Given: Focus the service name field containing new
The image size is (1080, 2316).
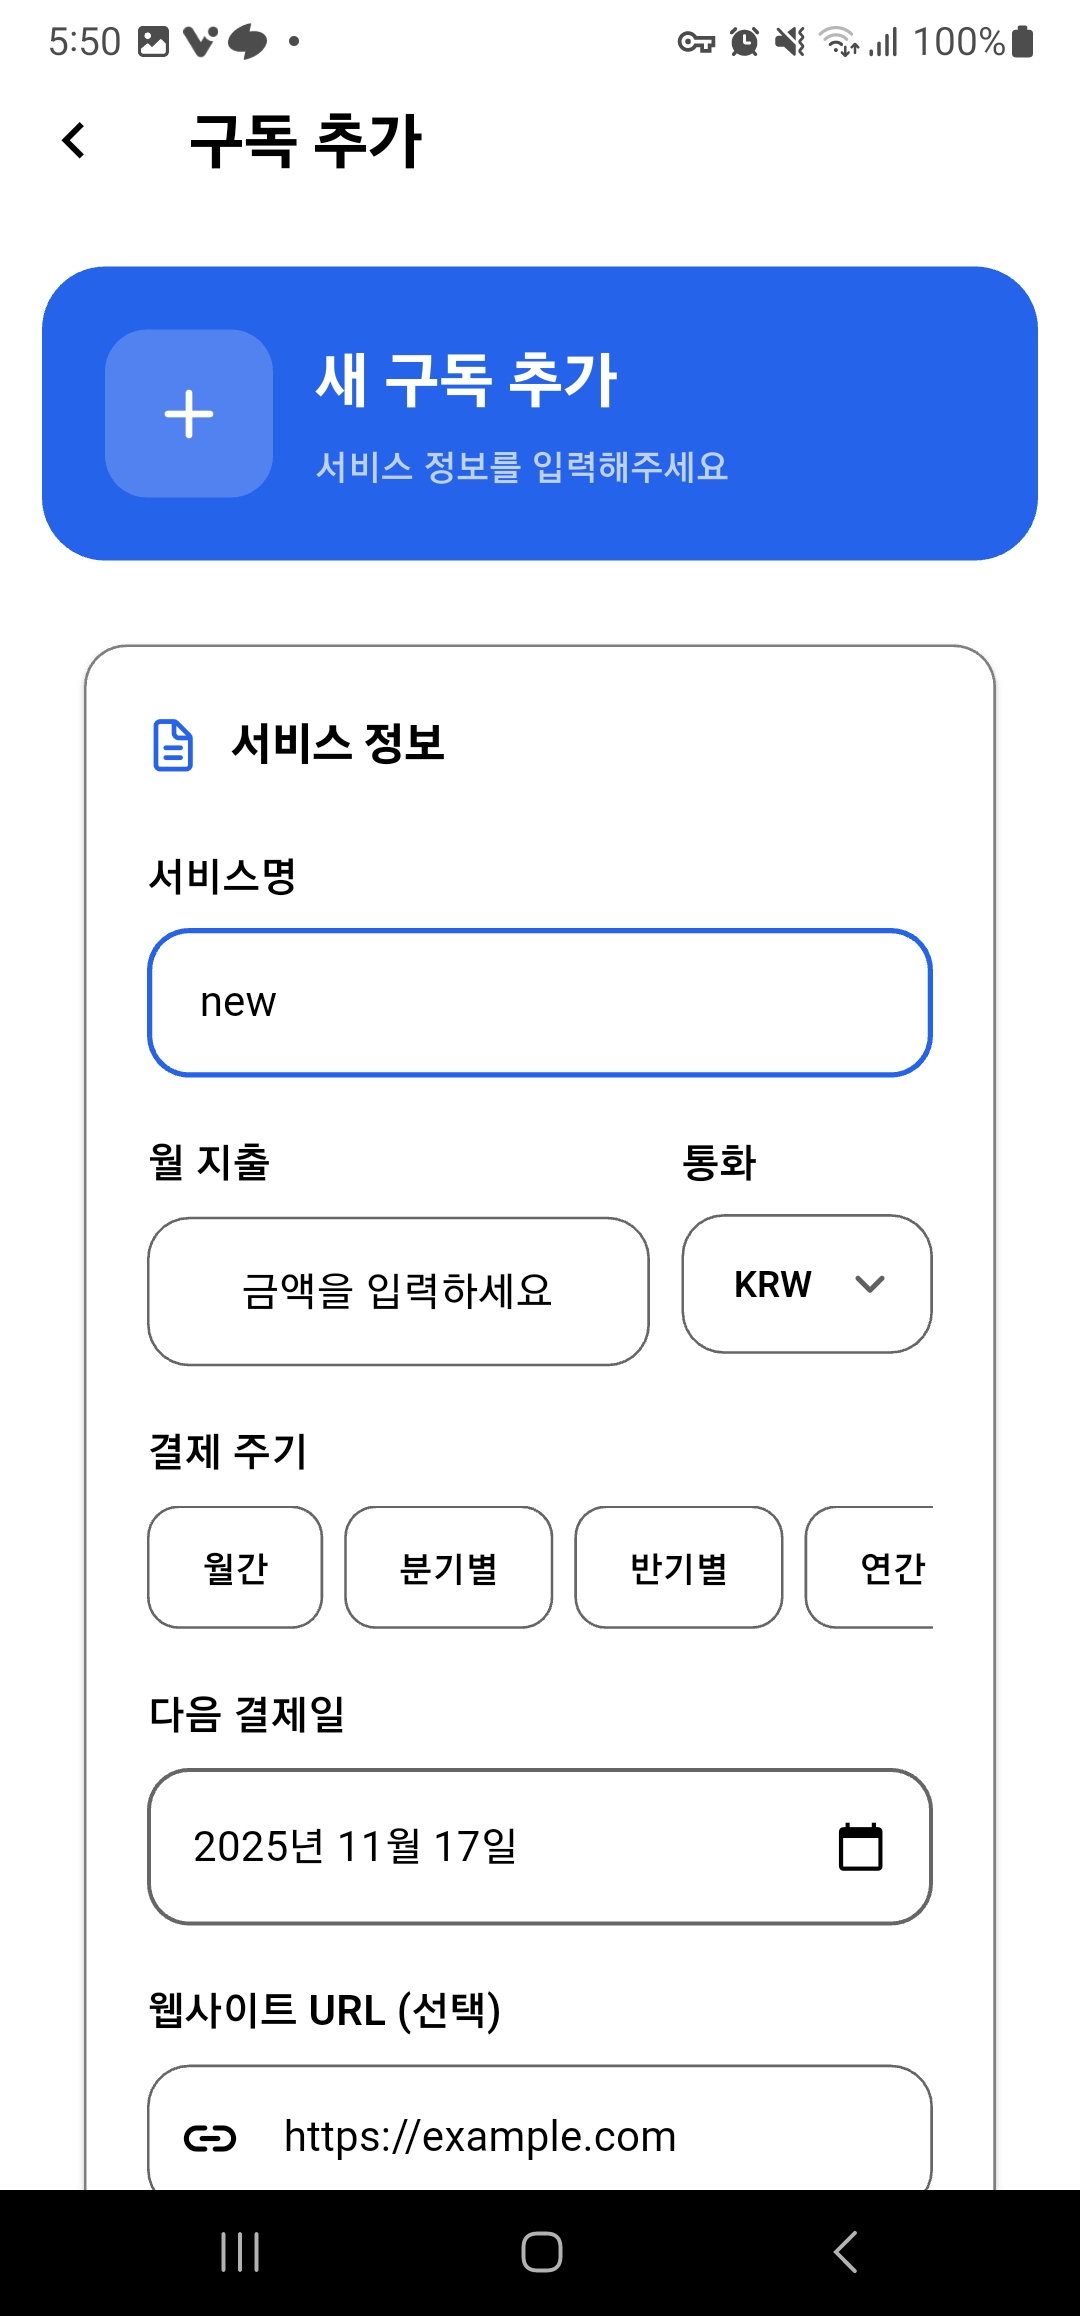Looking at the screenshot, I should tap(540, 1003).
